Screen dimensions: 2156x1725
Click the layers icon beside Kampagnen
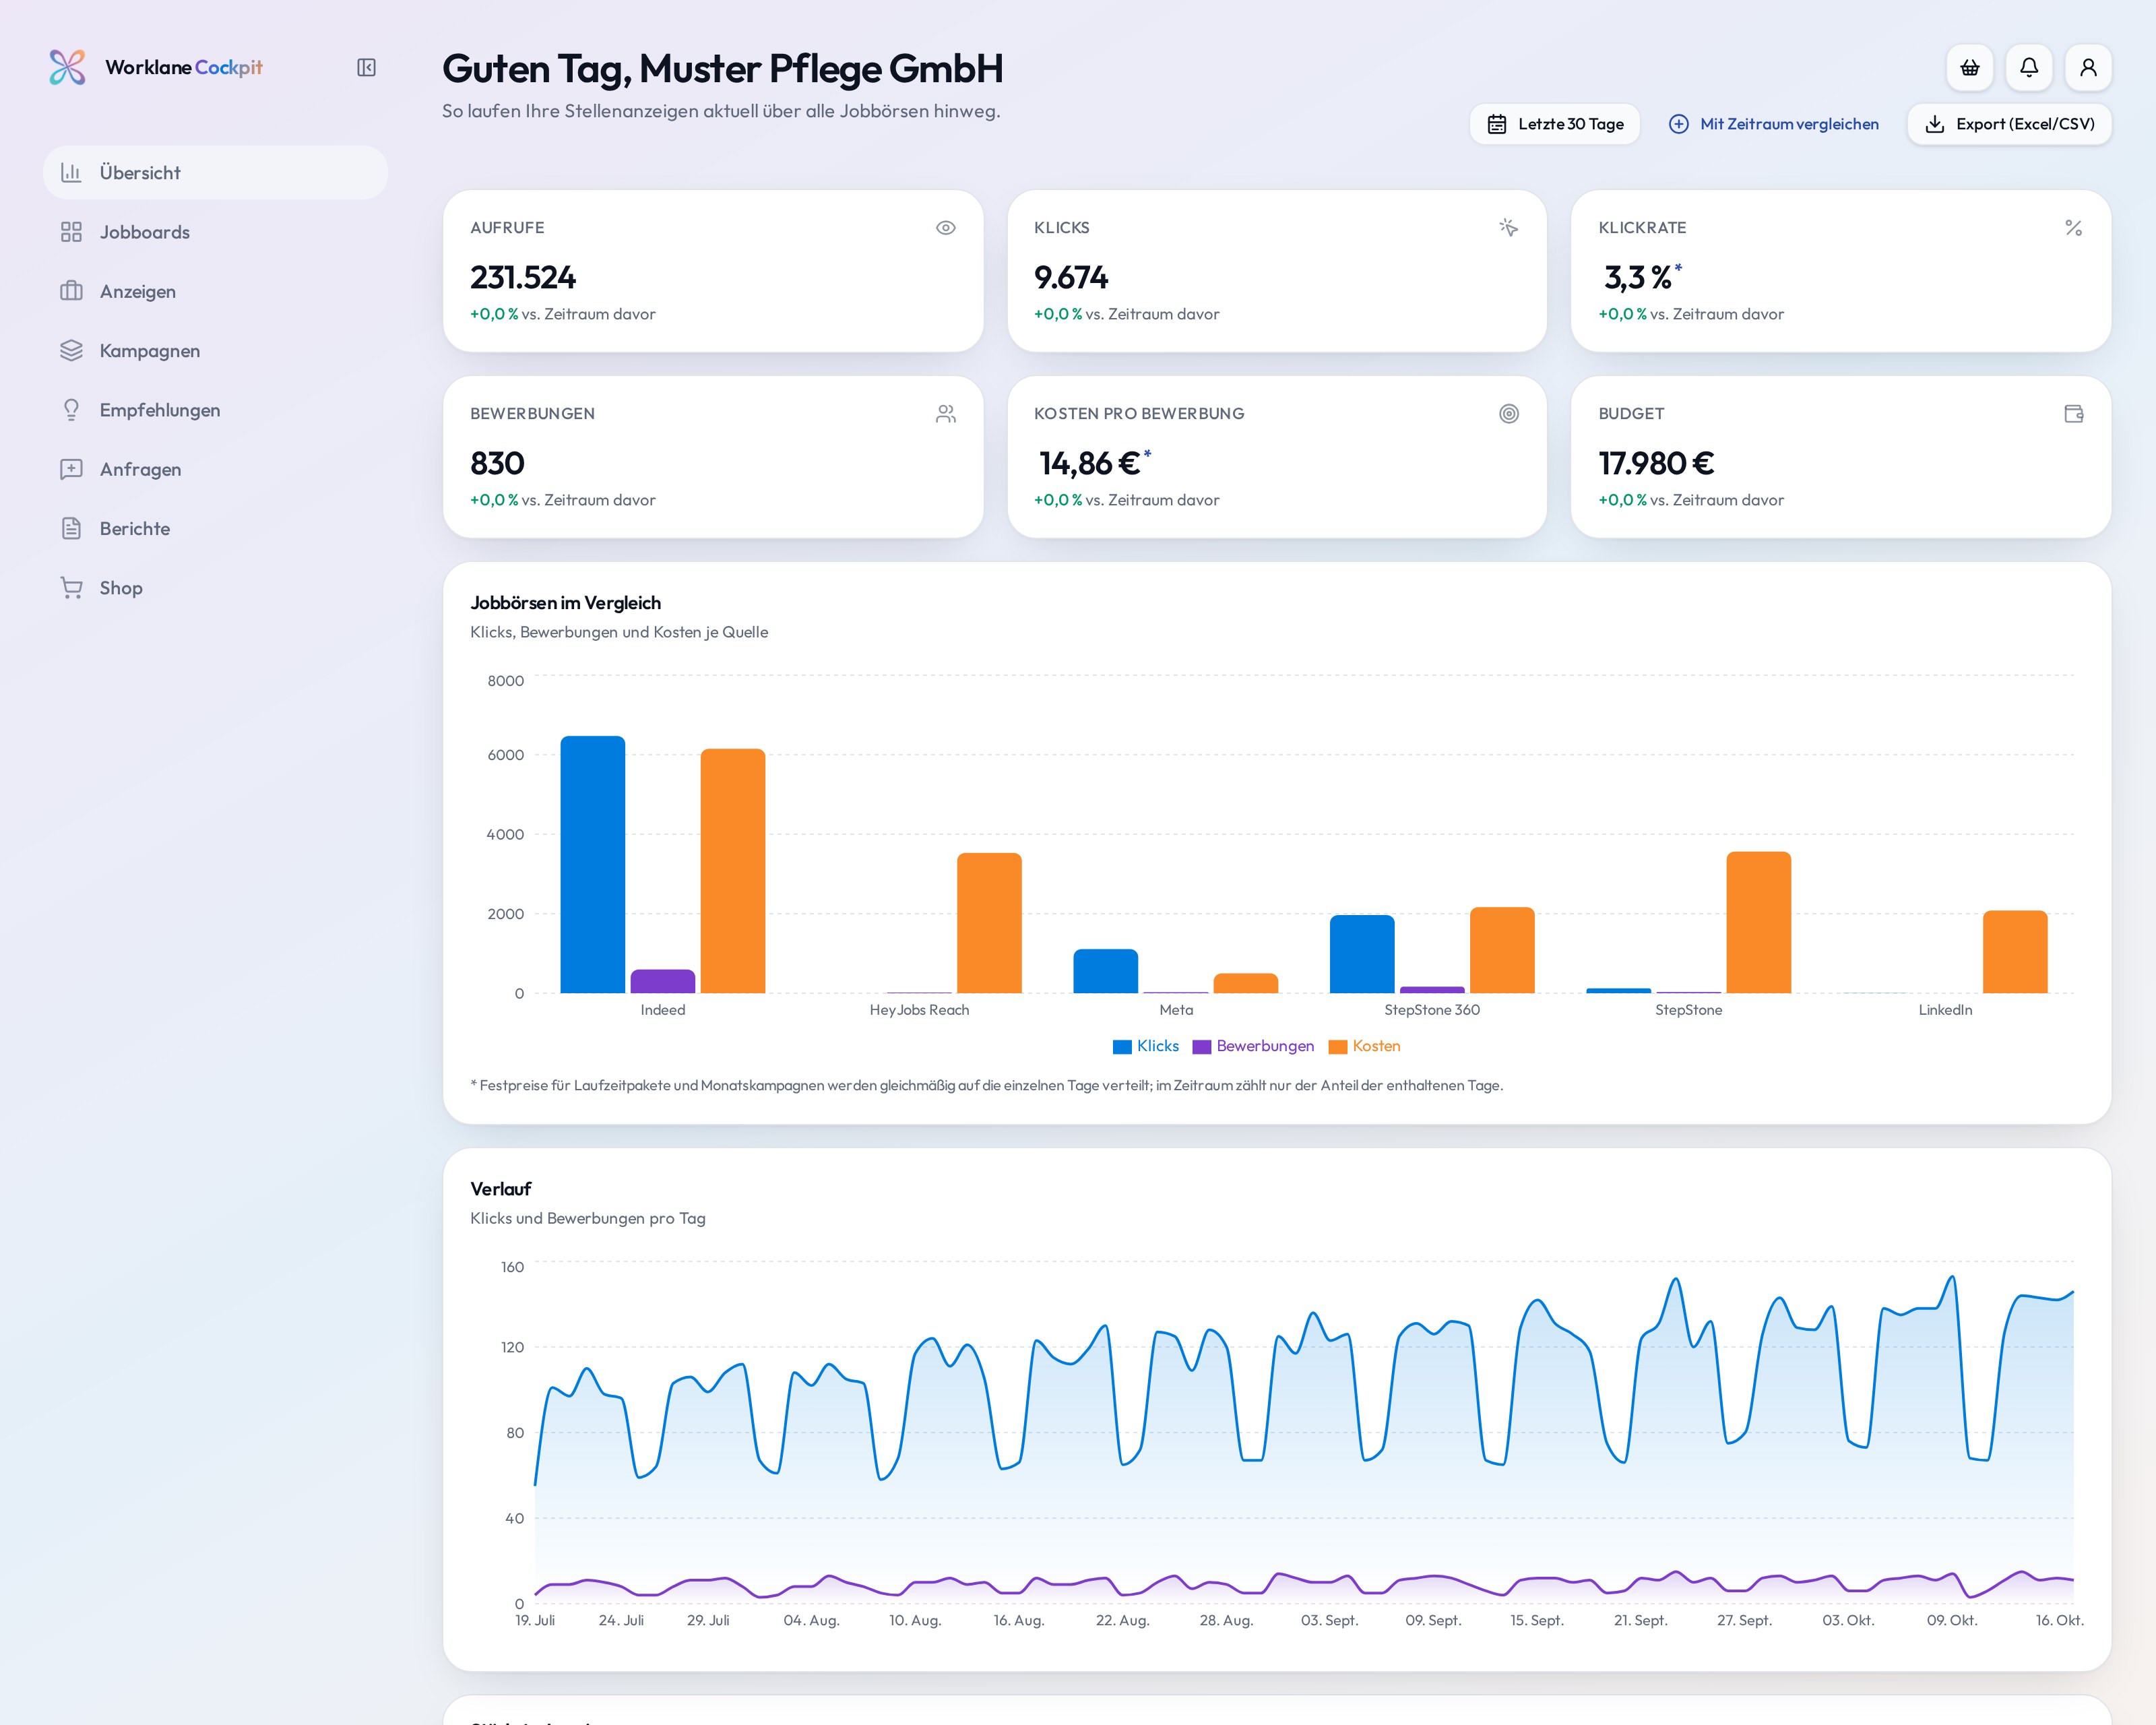(x=71, y=350)
